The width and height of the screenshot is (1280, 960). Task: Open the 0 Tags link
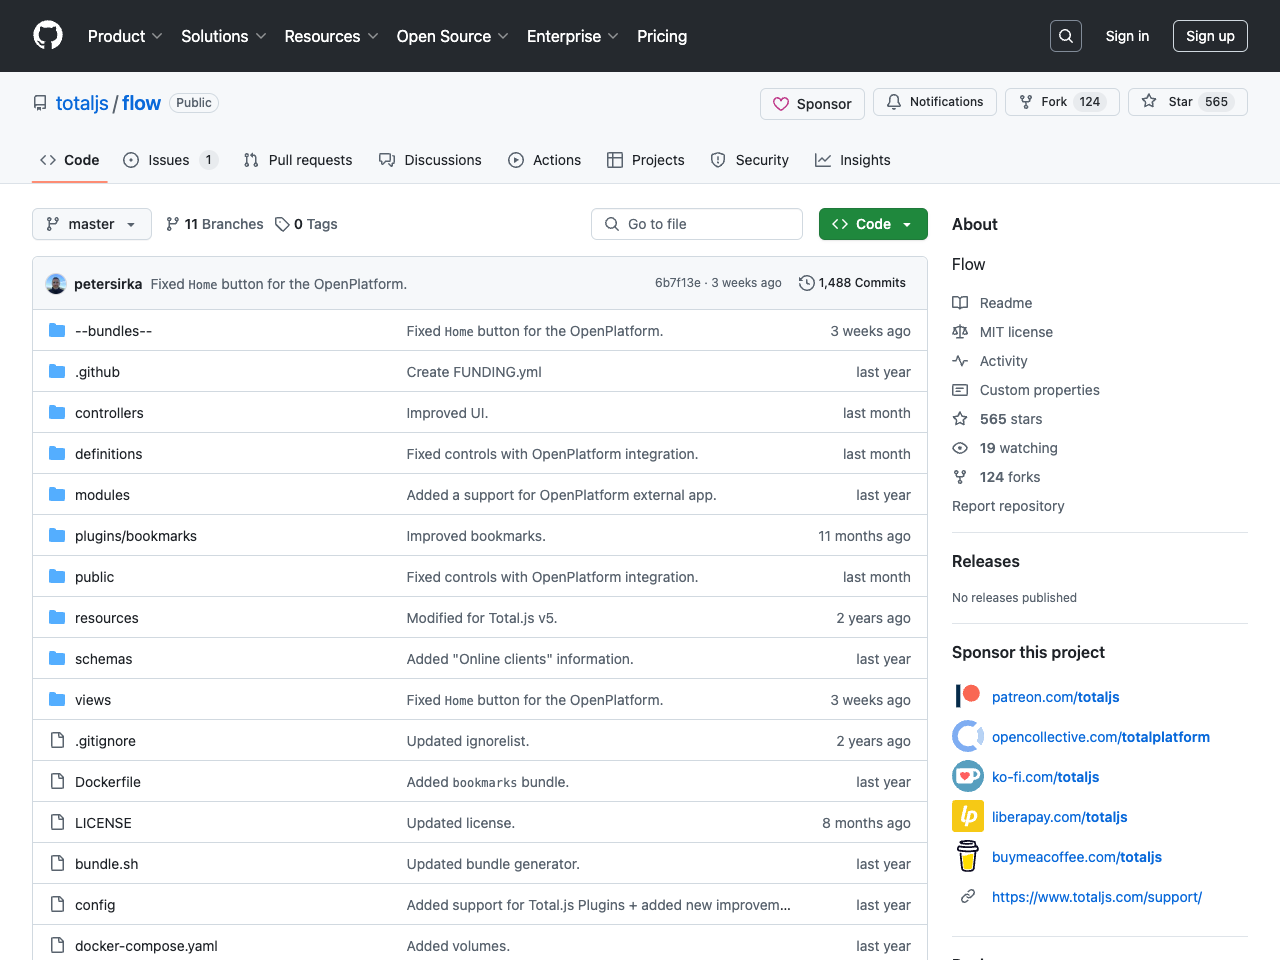pyautogui.click(x=307, y=224)
